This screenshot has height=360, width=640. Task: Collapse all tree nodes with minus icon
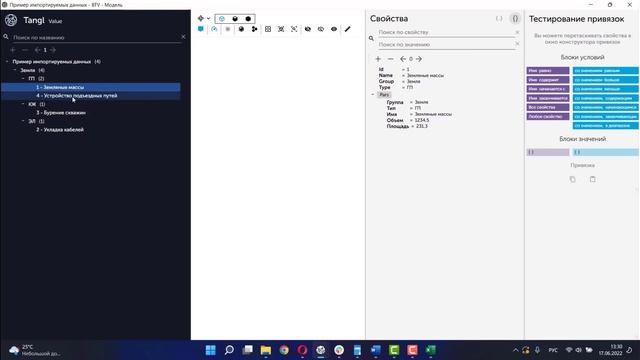tap(25, 50)
